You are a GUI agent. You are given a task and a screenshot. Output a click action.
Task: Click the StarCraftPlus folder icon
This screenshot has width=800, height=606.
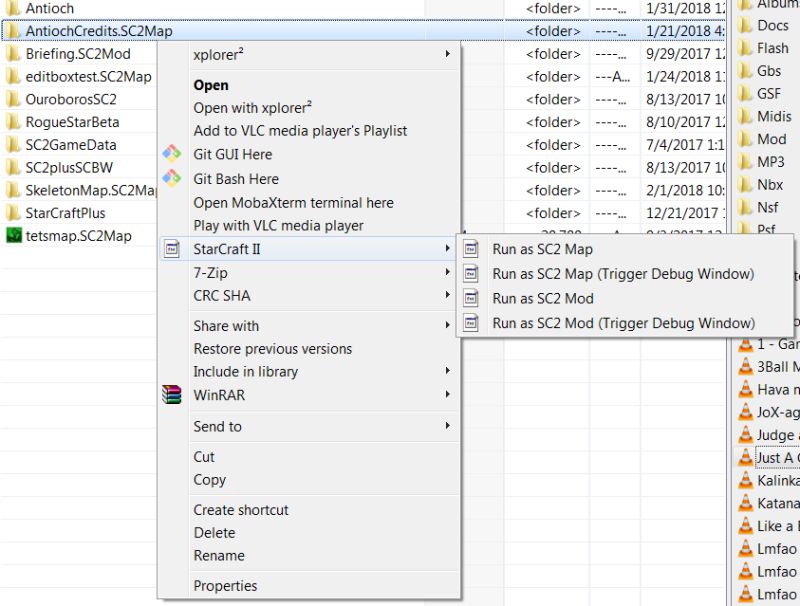coord(13,213)
